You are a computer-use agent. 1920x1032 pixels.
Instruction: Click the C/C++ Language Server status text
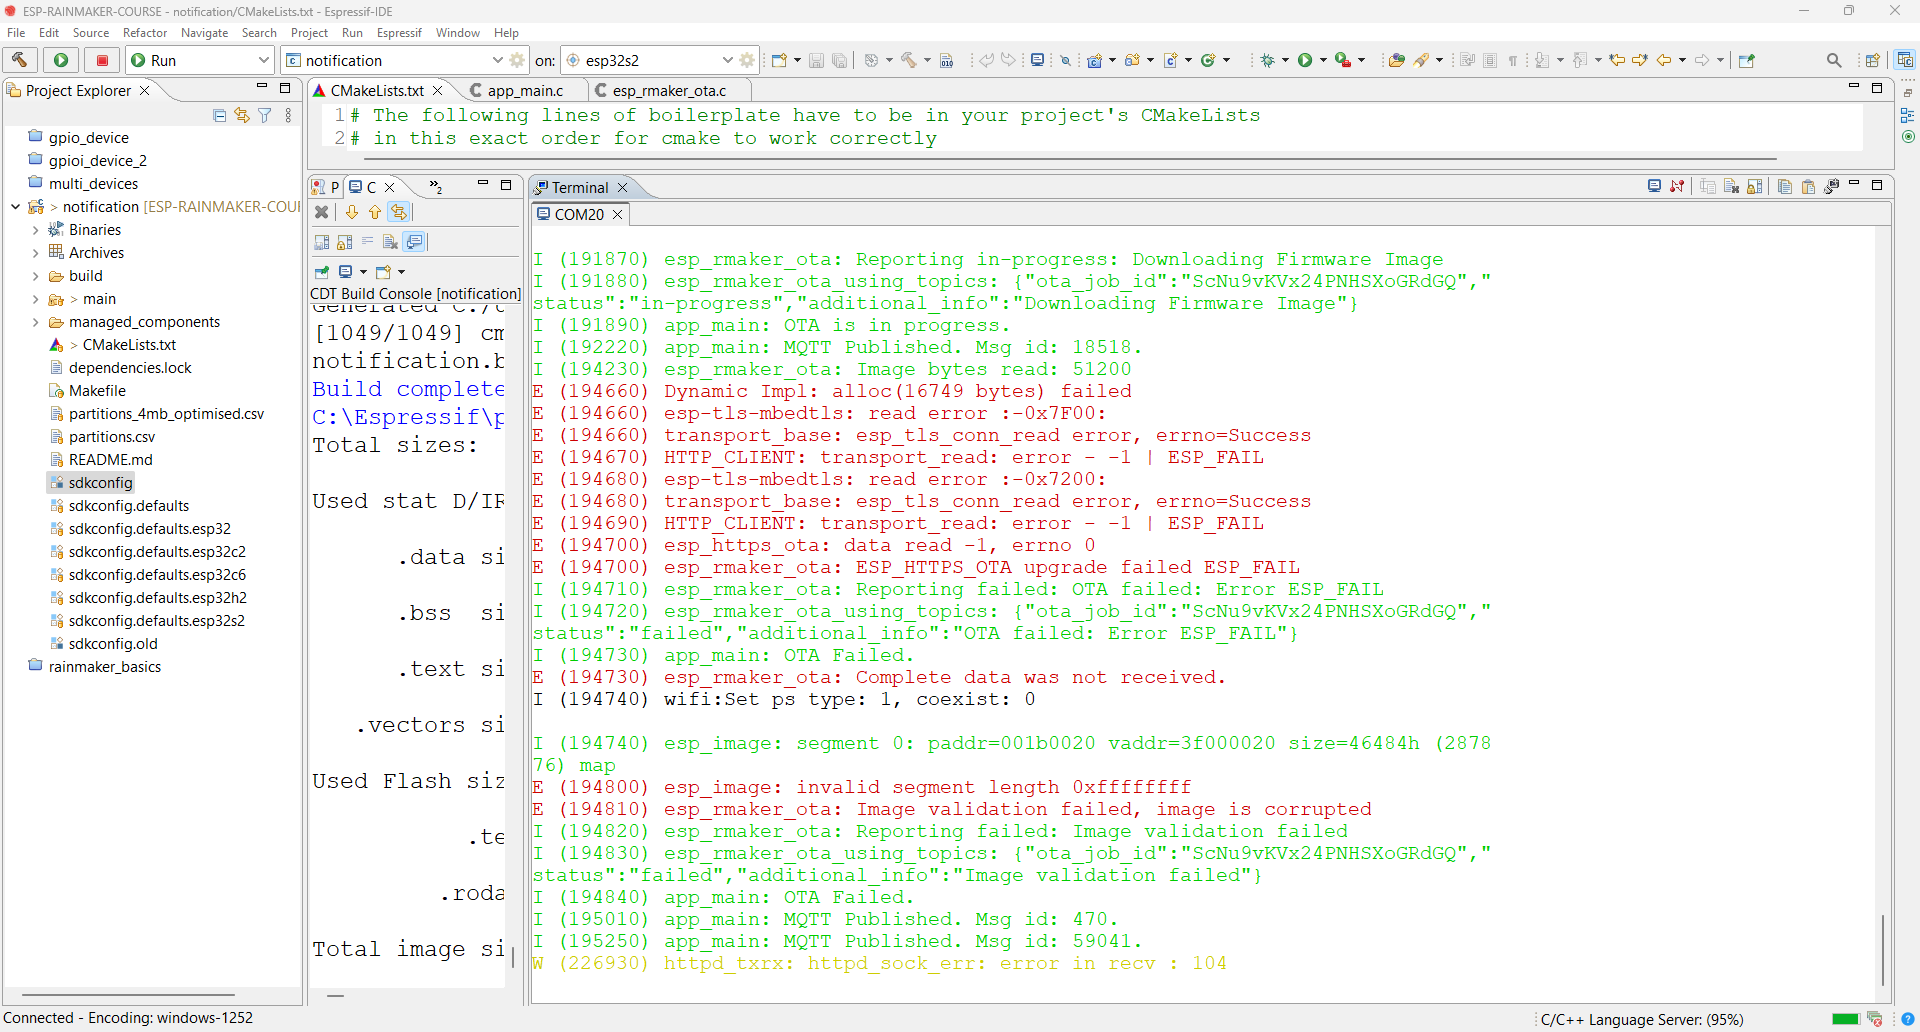(1642, 1019)
